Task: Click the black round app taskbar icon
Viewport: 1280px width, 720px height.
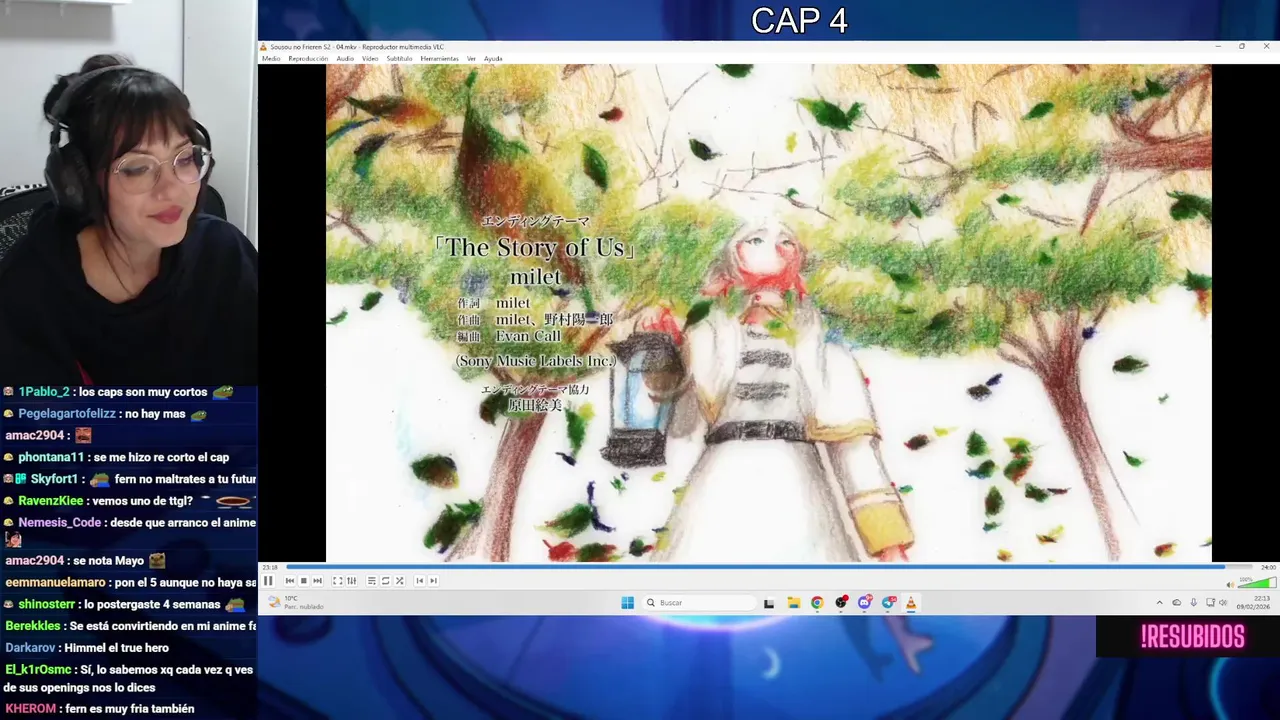Action: [x=841, y=603]
